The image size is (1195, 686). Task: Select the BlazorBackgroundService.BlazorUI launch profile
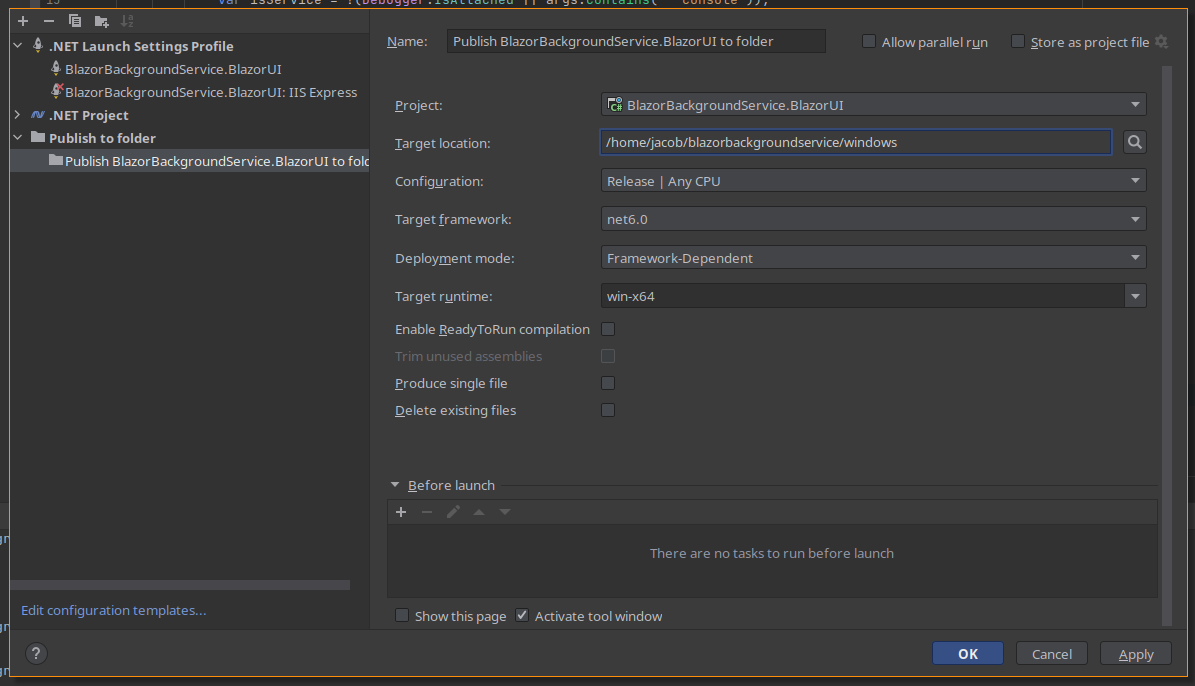173,69
